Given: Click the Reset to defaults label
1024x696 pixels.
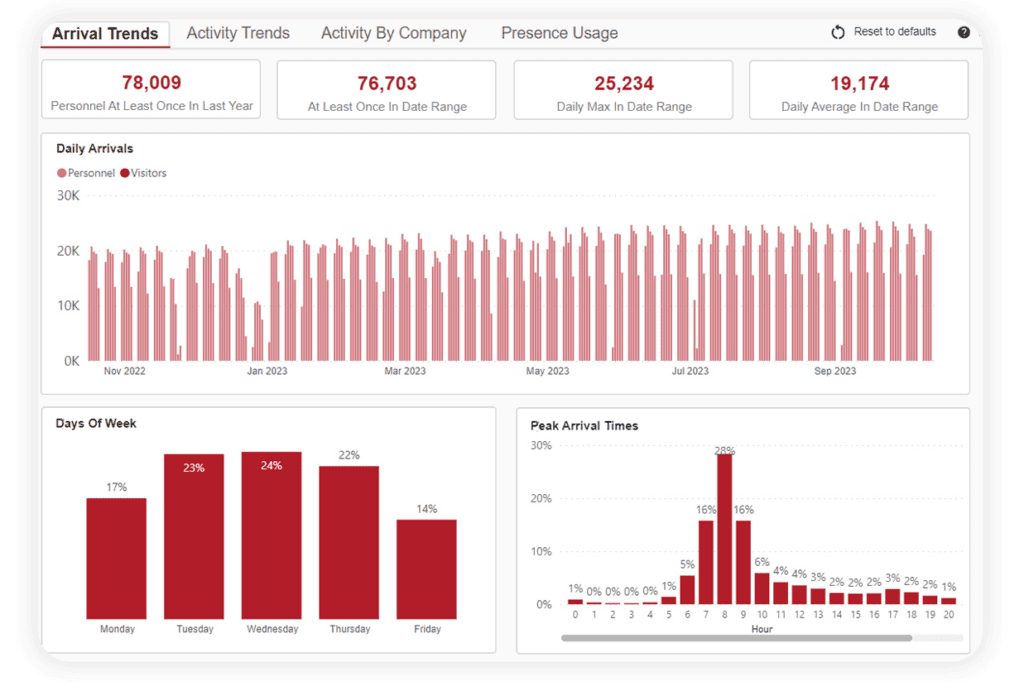Looking at the screenshot, I should pos(895,31).
